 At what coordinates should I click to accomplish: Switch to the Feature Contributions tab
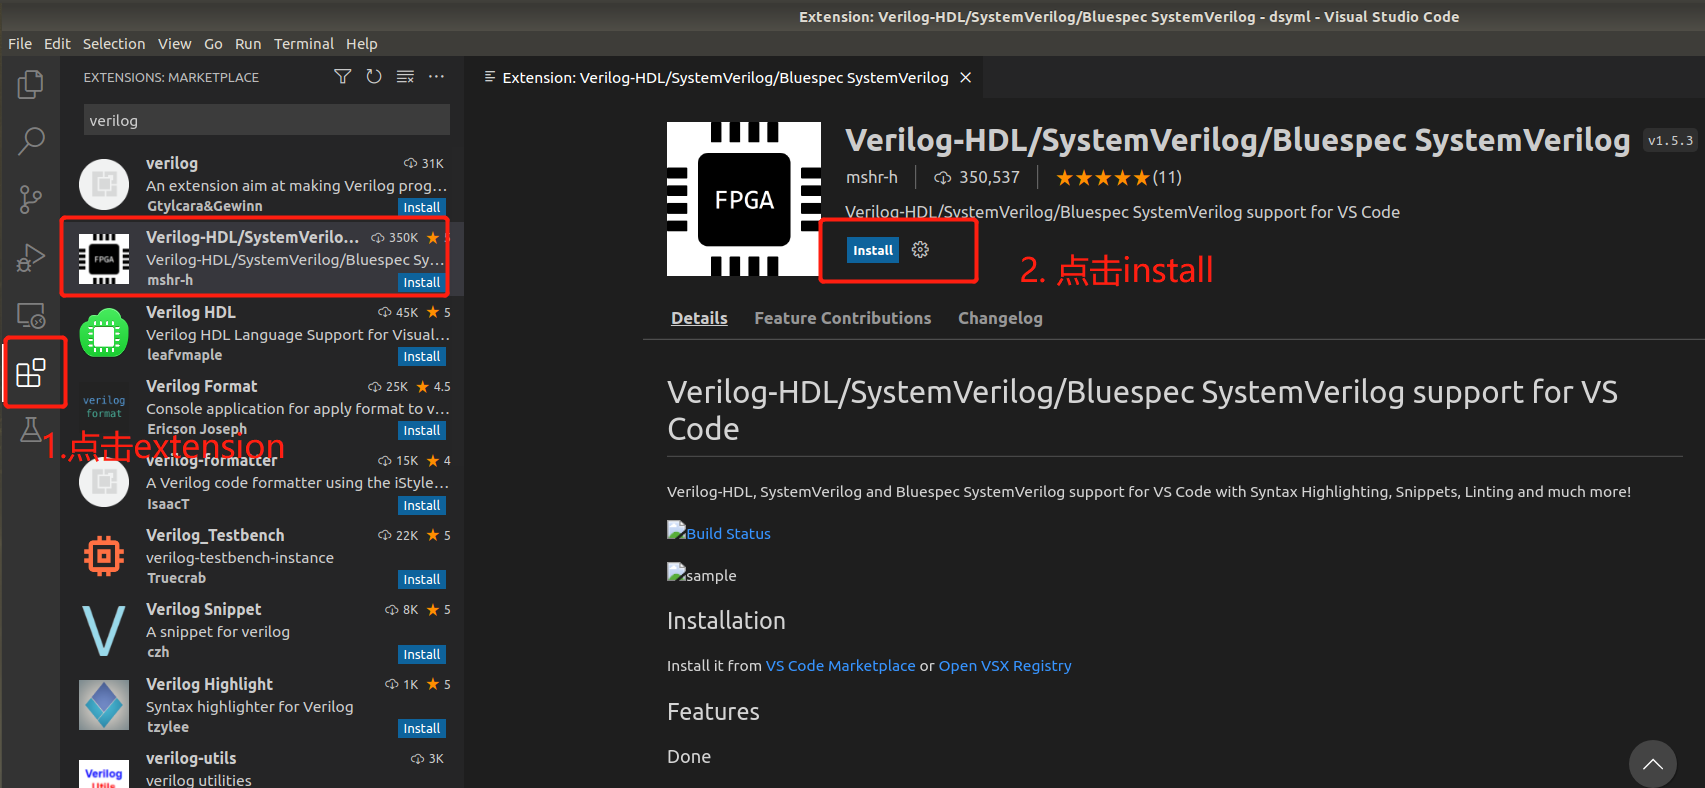coord(842,318)
